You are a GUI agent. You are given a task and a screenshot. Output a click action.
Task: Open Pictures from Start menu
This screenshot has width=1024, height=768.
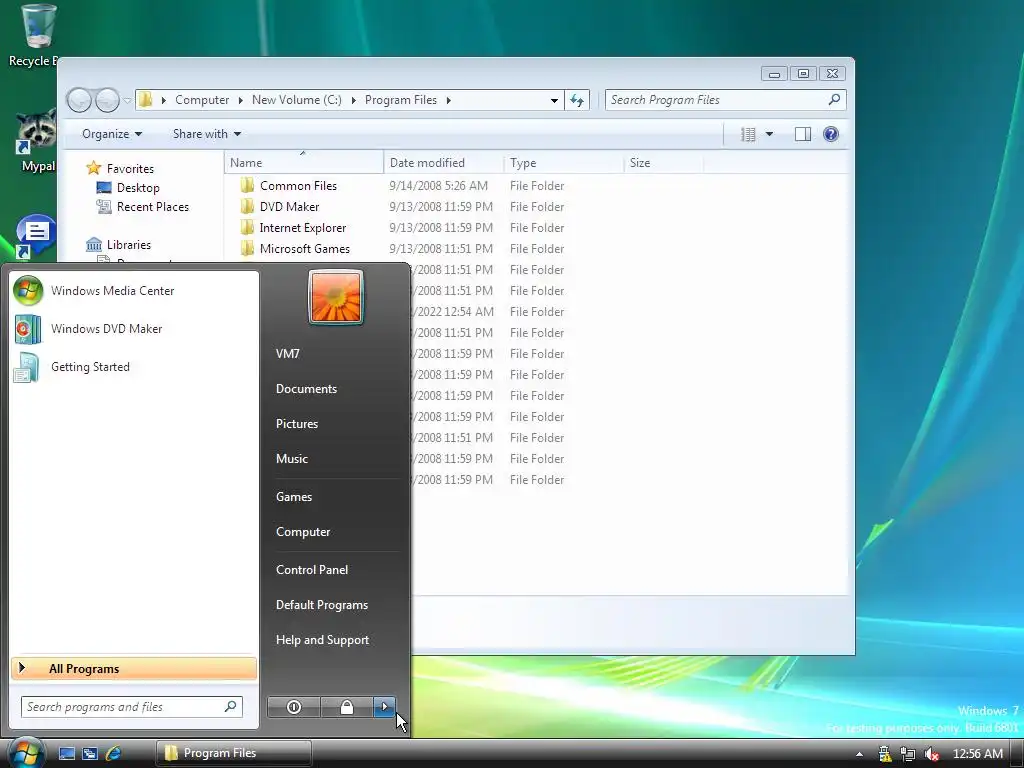click(x=296, y=424)
